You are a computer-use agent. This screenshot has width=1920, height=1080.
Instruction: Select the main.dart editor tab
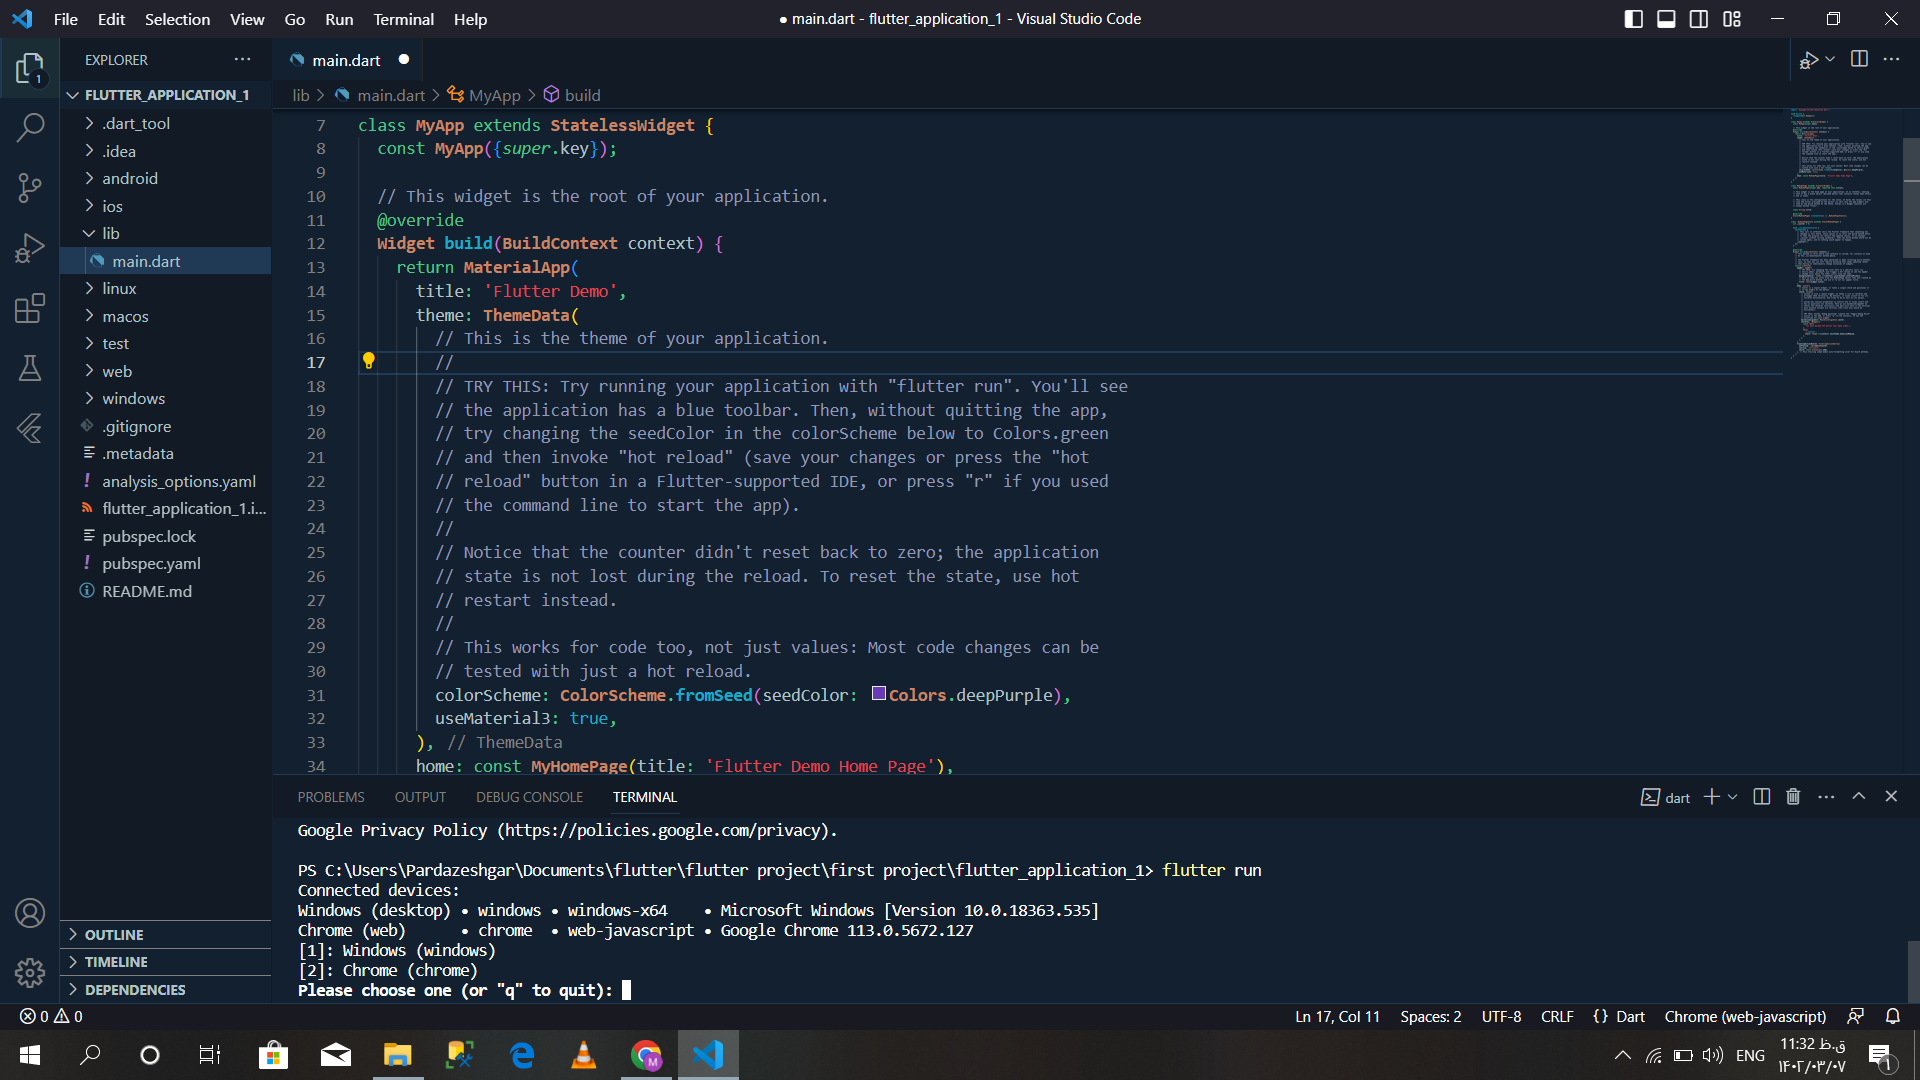click(x=347, y=60)
